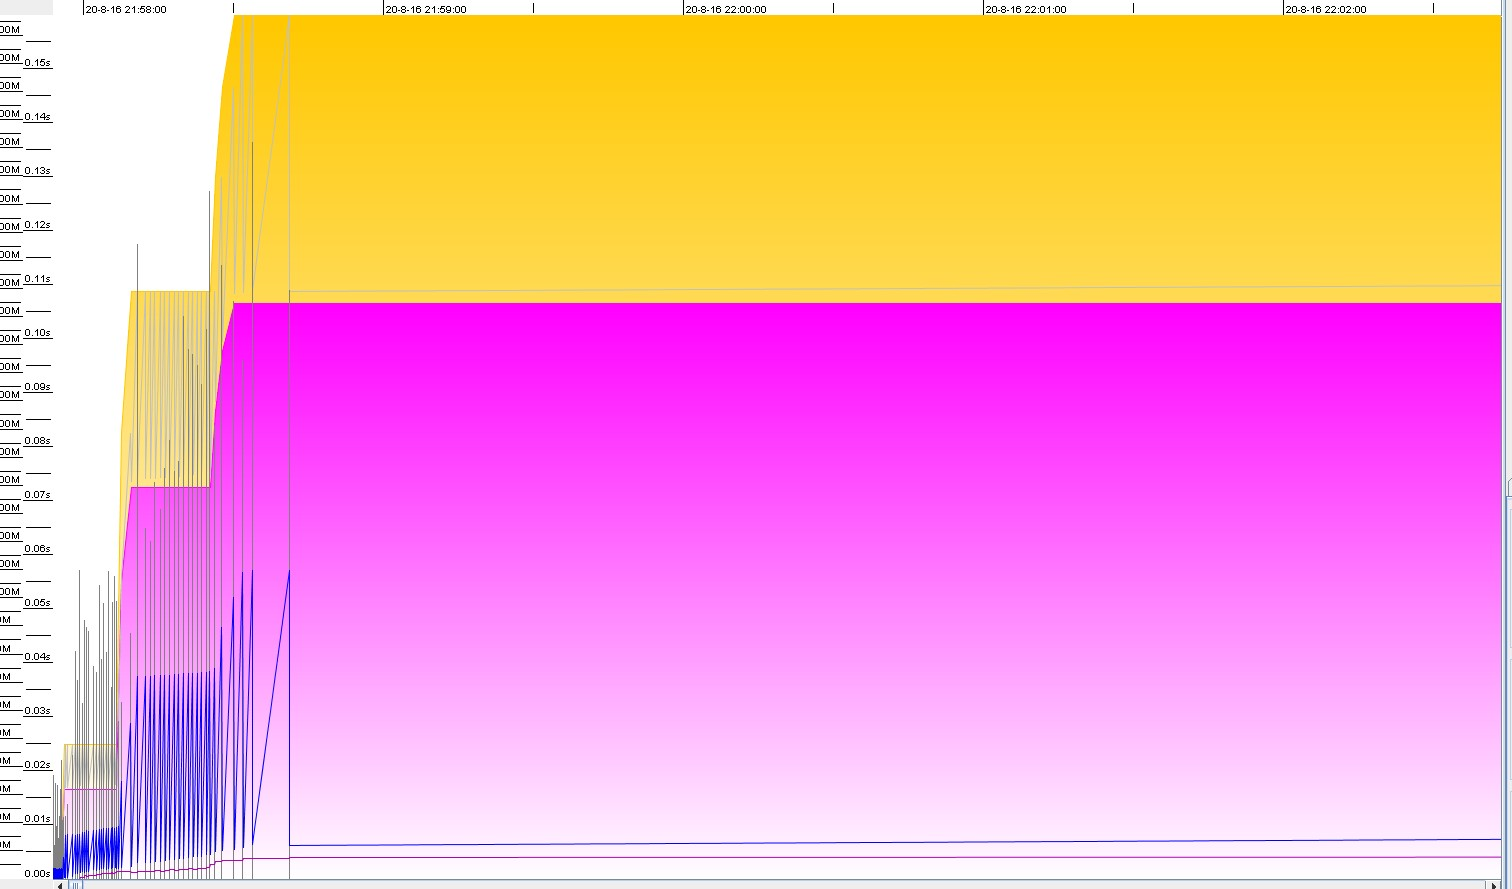Click the 0.00s pause axis label
Image resolution: width=1512 pixels, height=889 pixels.
pos(38,873)
